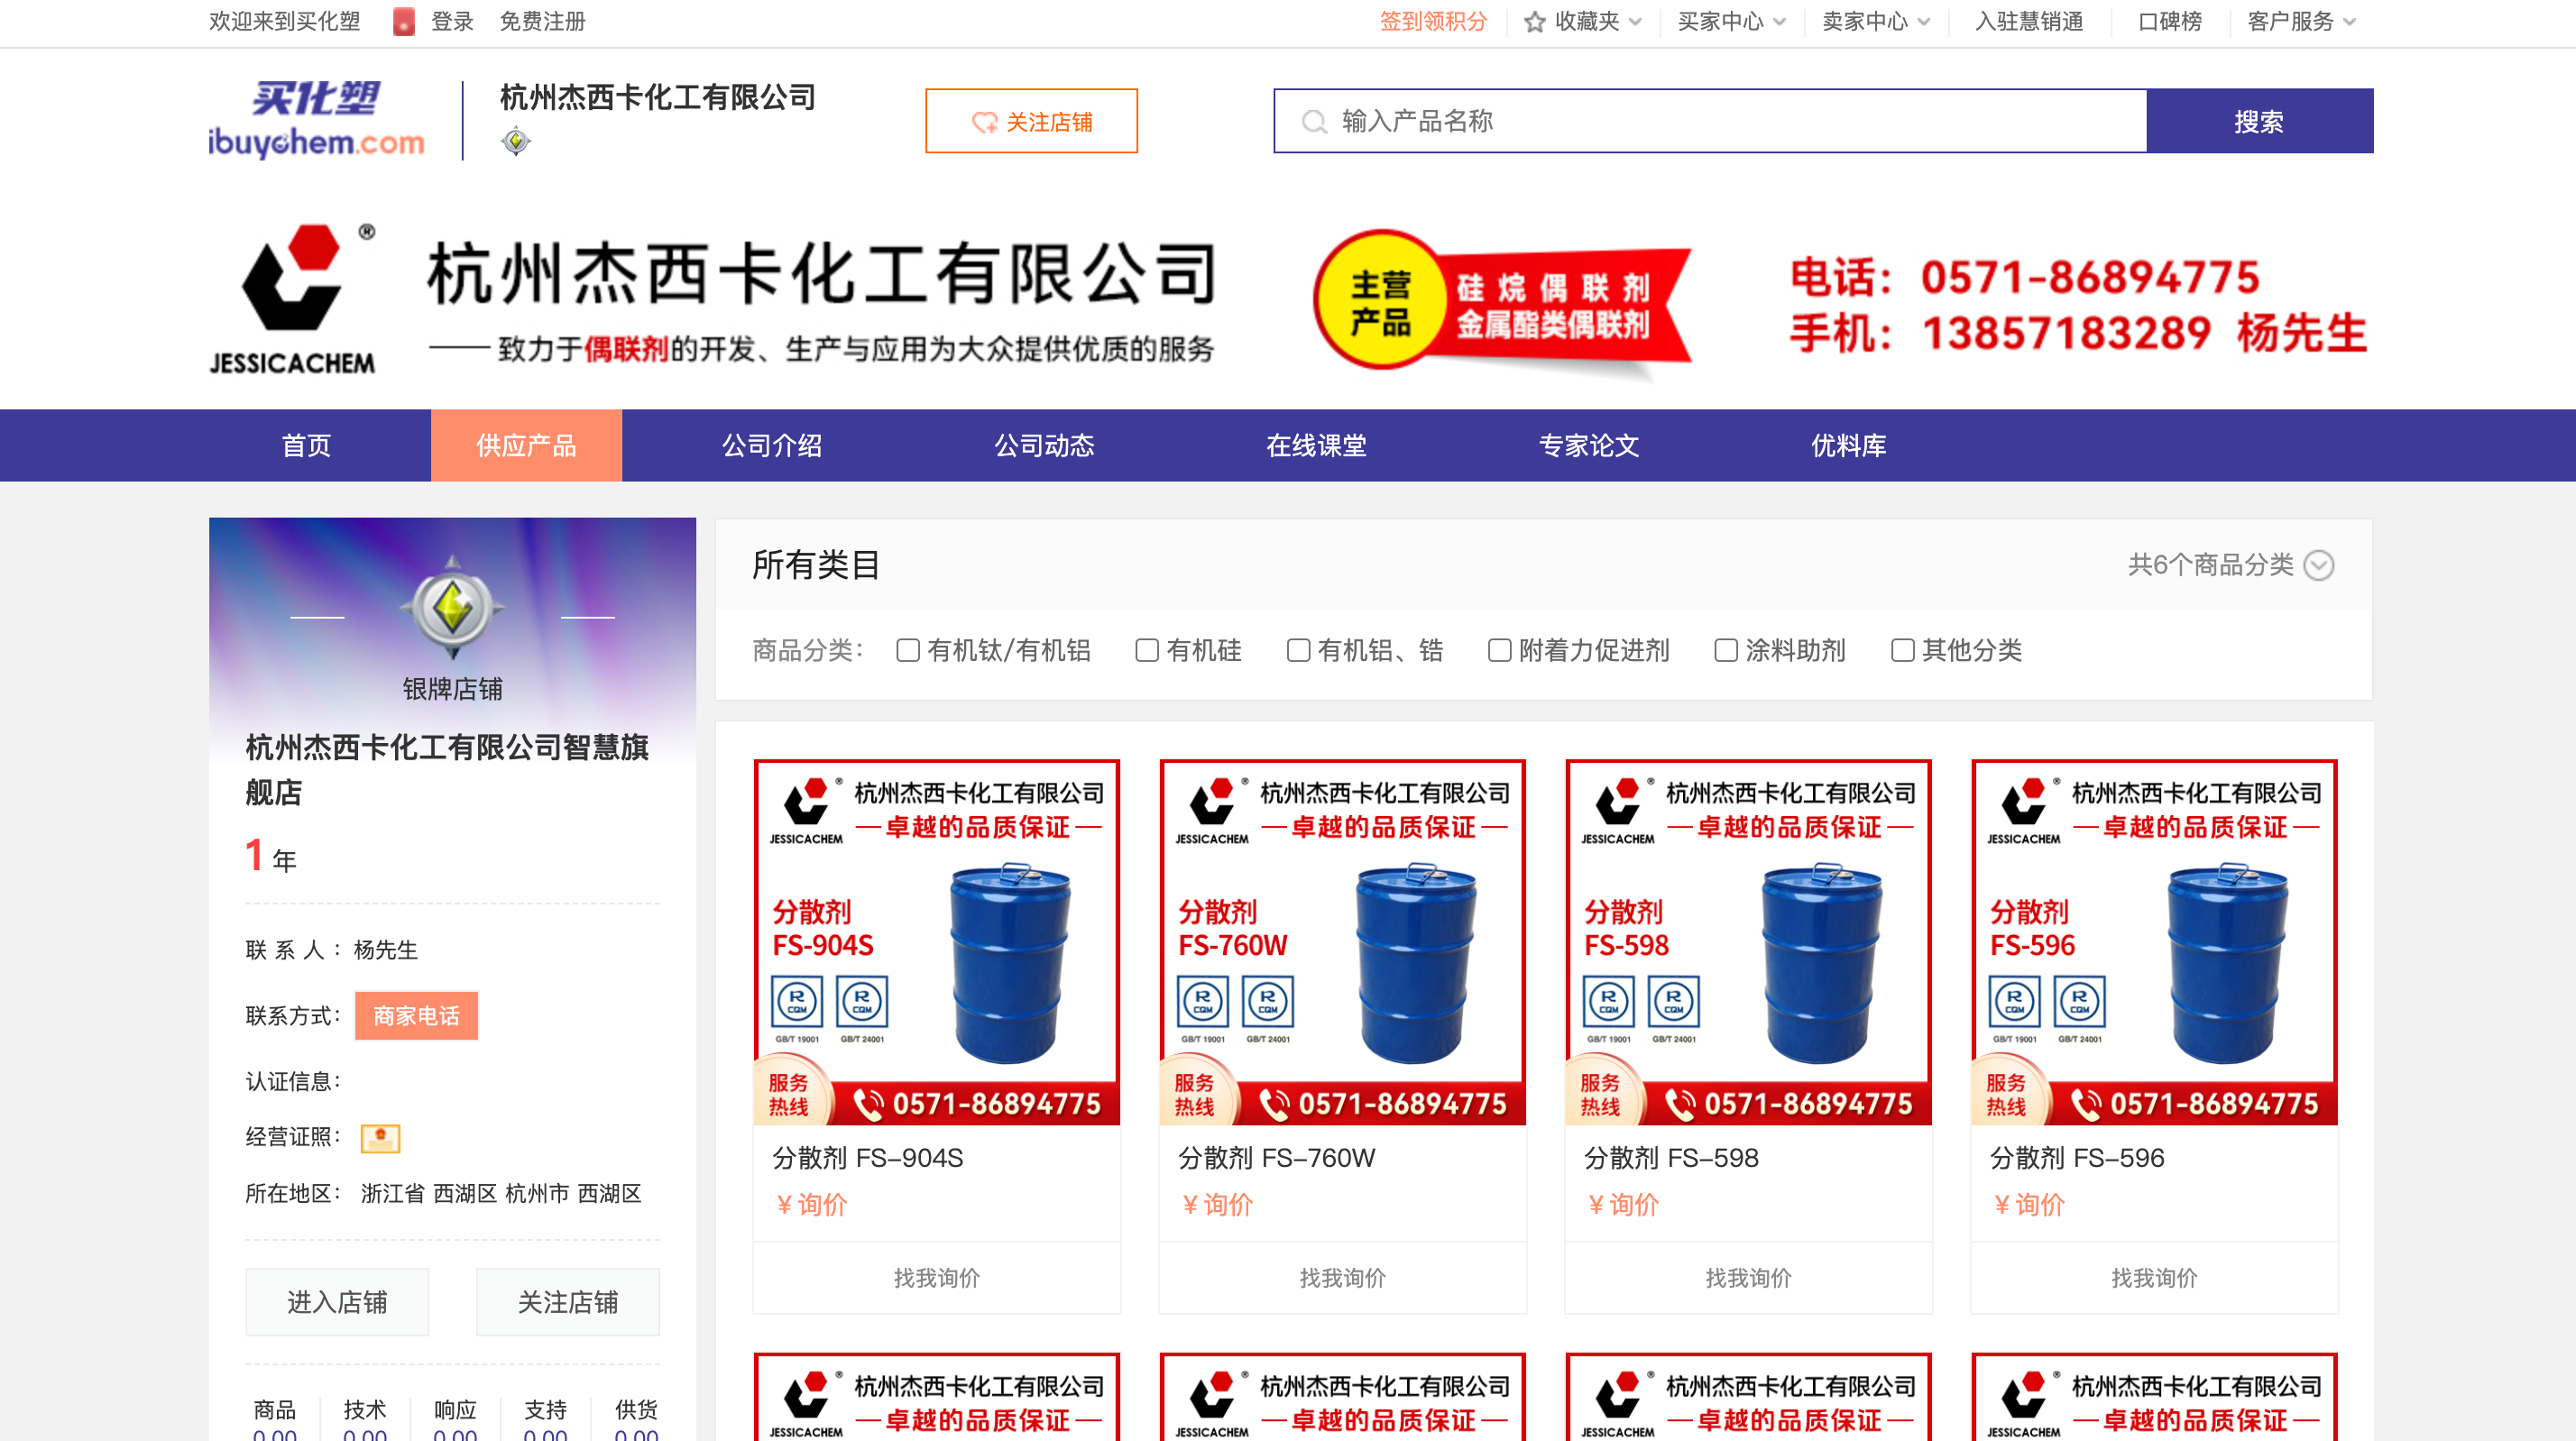Click the 登录 link
The width and height of the screenshot is (2576, 1441).
(x=452, y=21)
